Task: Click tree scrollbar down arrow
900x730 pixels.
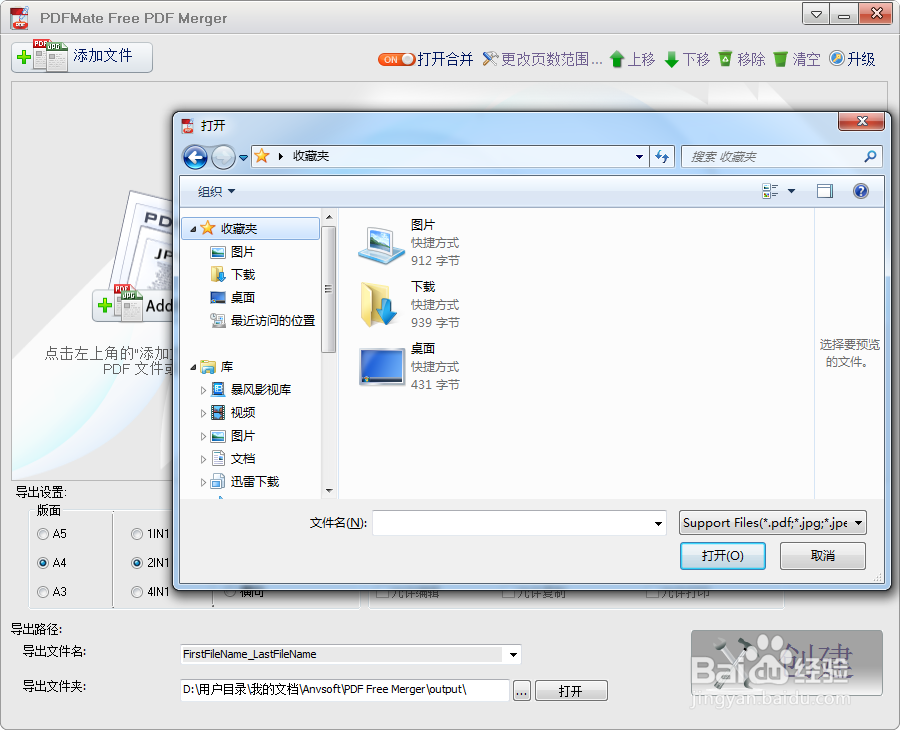Action: pos(329,491)
